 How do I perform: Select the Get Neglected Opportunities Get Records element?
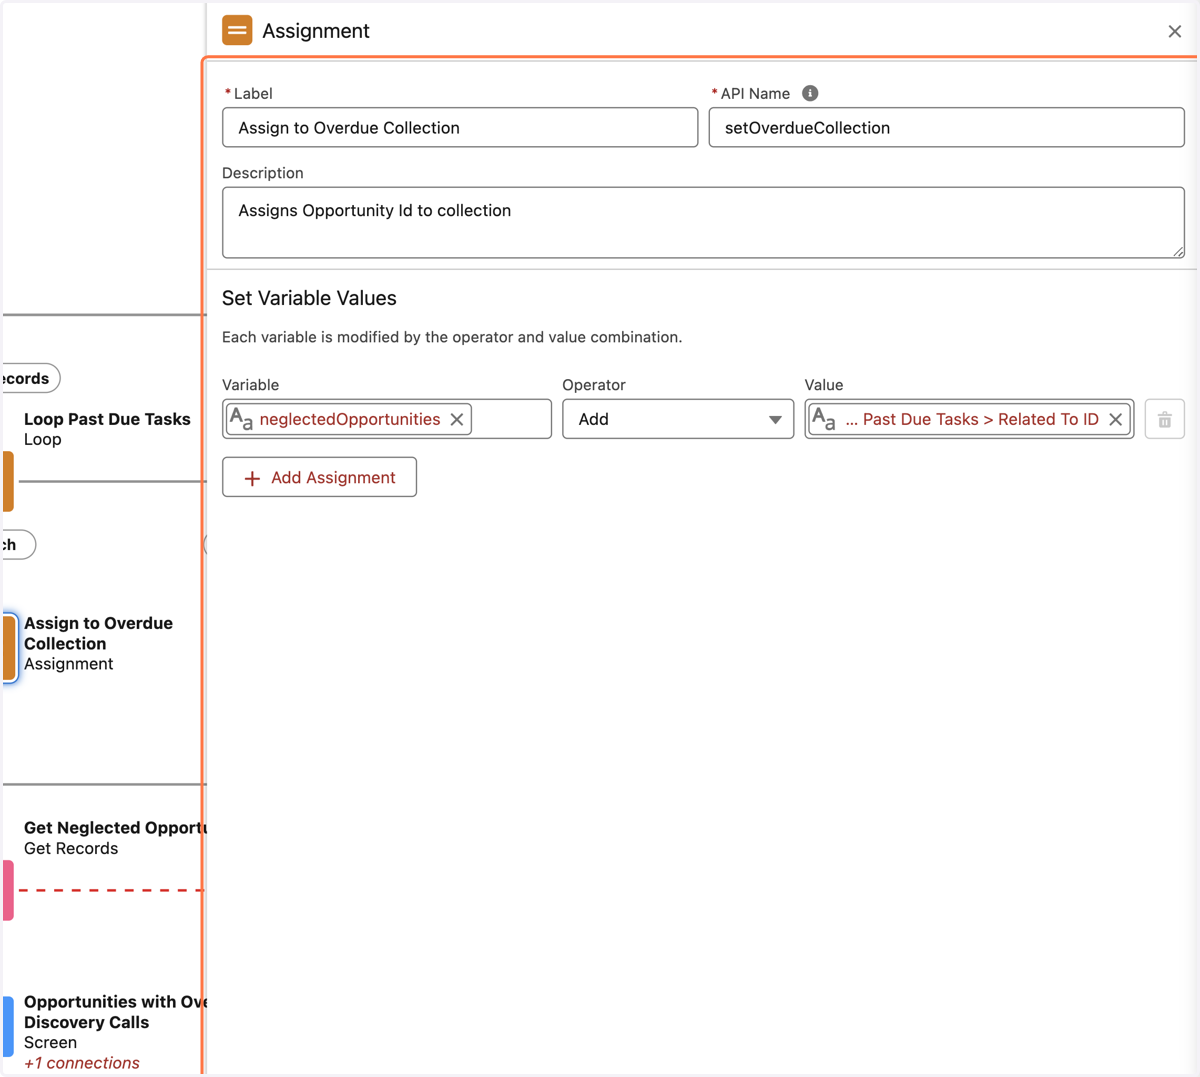pos(113,838)
